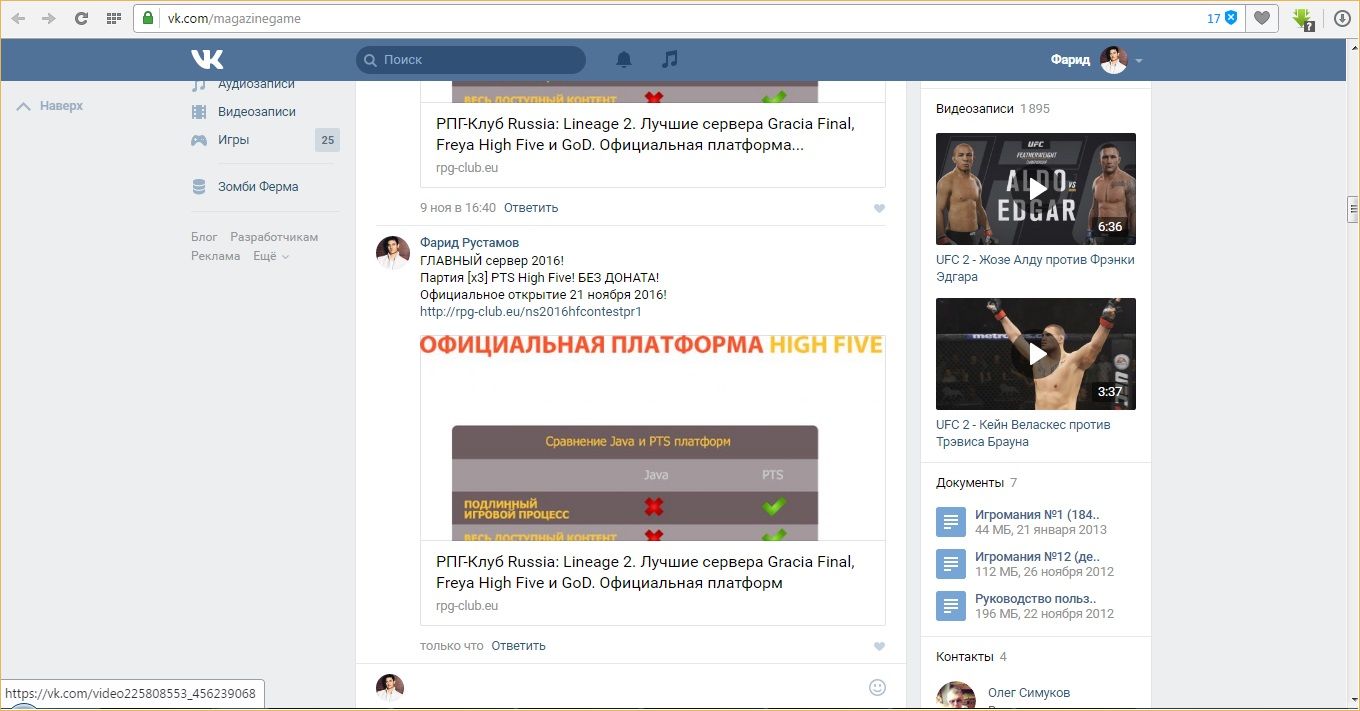Screen dimensions: 1360x711
Task: Collapse page using Наверх arrow
Action: coord(50,106)
